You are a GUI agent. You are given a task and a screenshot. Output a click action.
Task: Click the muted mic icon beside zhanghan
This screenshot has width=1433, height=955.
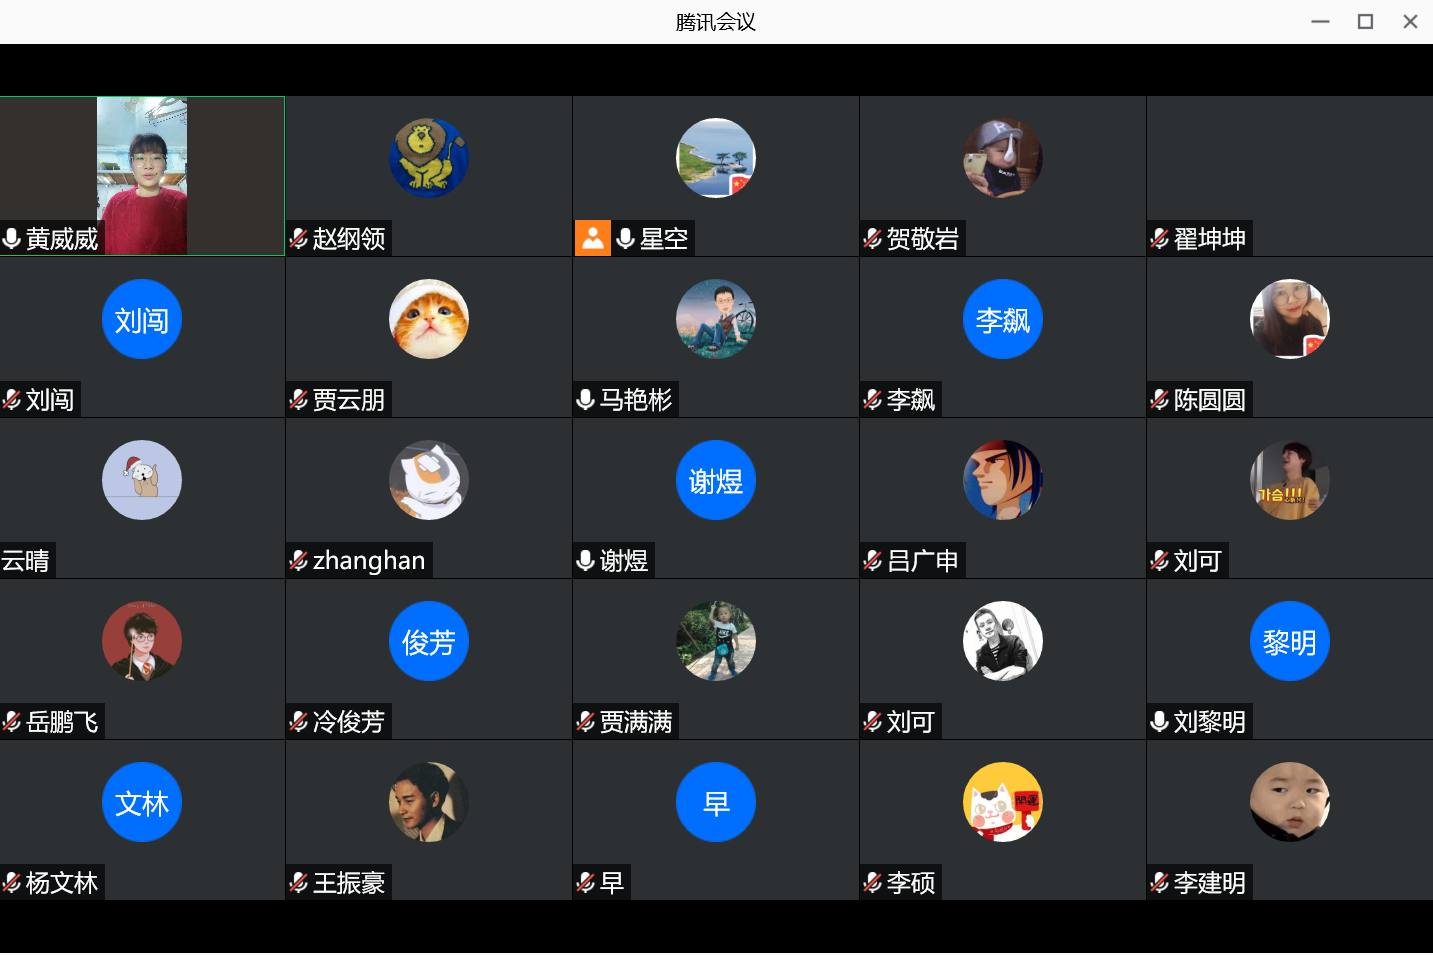[x=299, y=561]
